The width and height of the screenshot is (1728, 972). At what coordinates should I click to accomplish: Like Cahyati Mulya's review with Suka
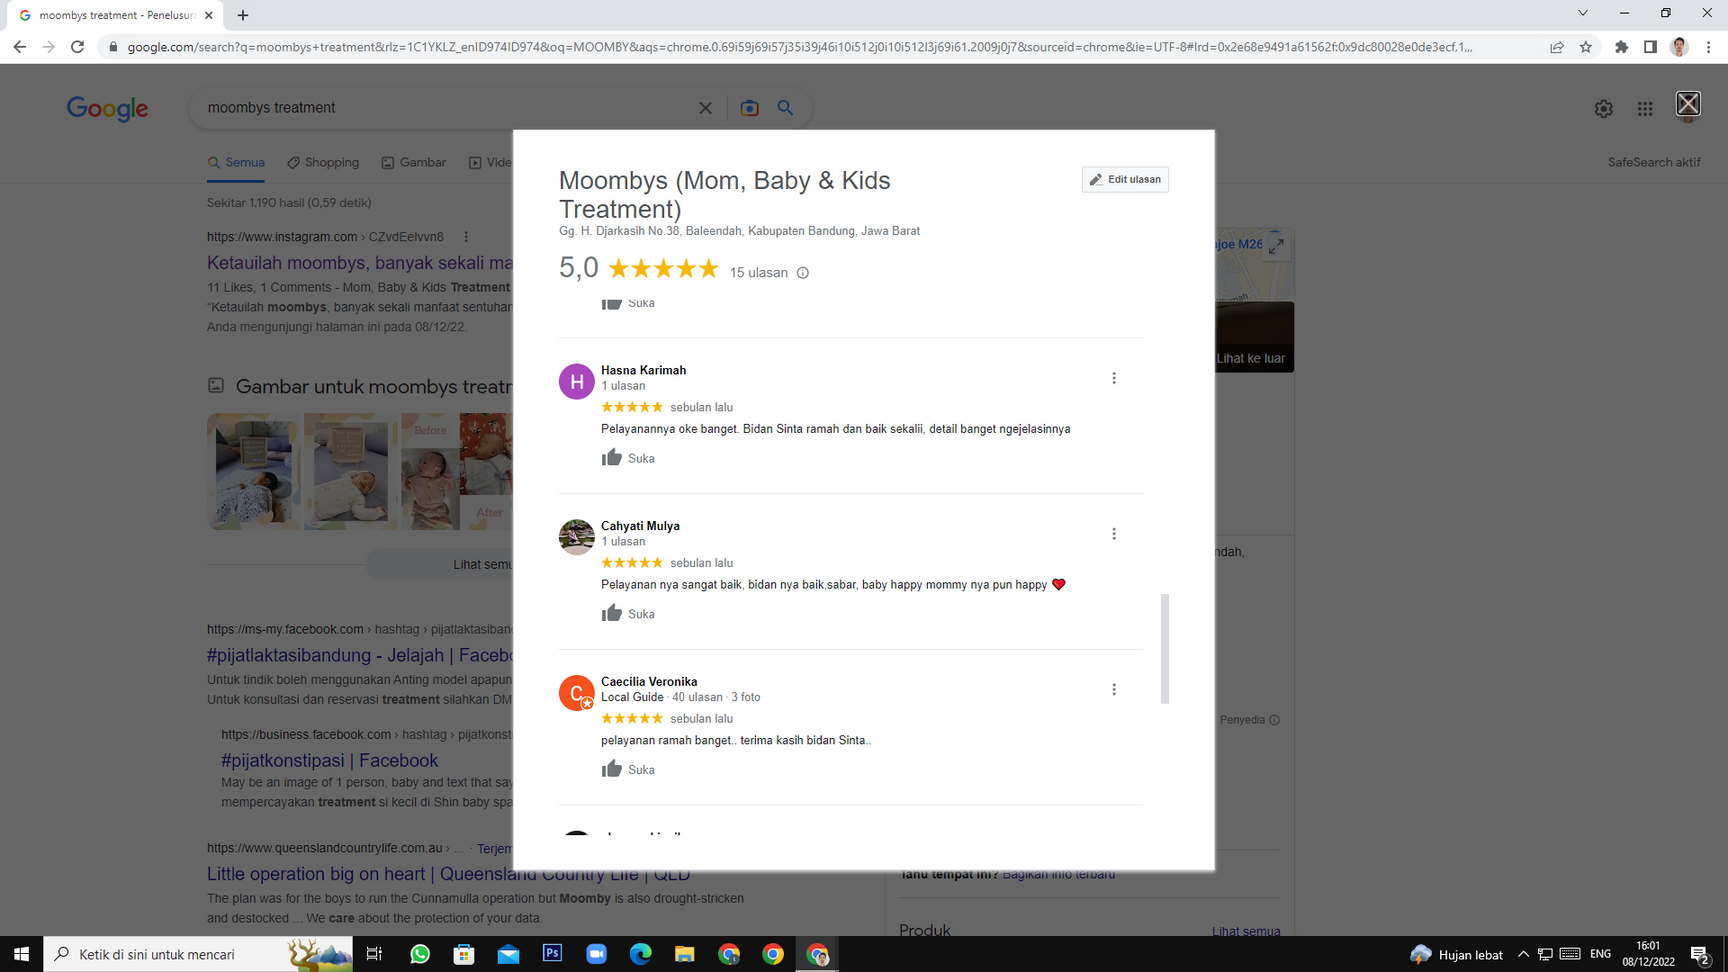point(628,614)
